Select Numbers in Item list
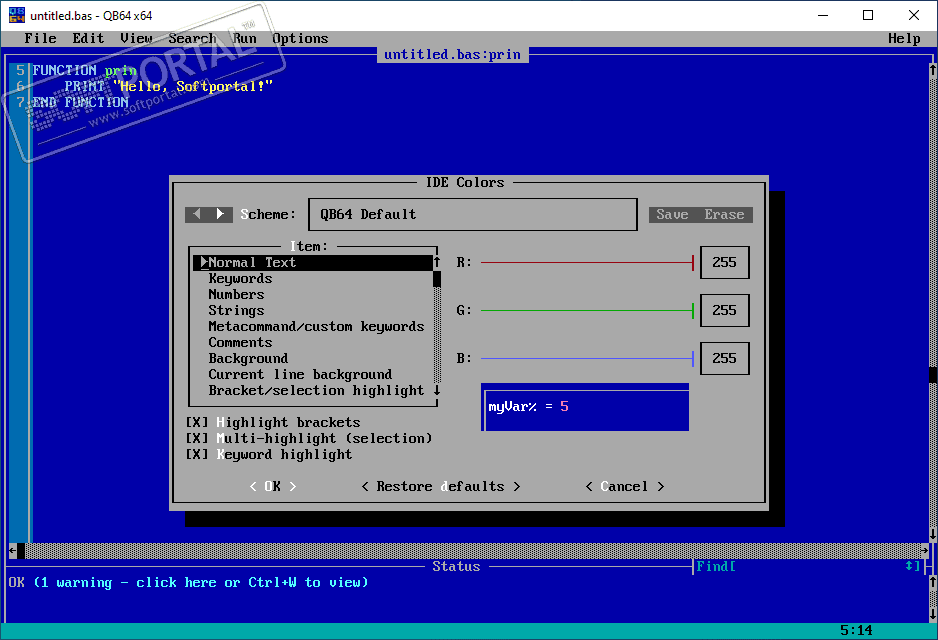This screenshot has width=938, height=640. pyautogui.click(x=313, y=294)
